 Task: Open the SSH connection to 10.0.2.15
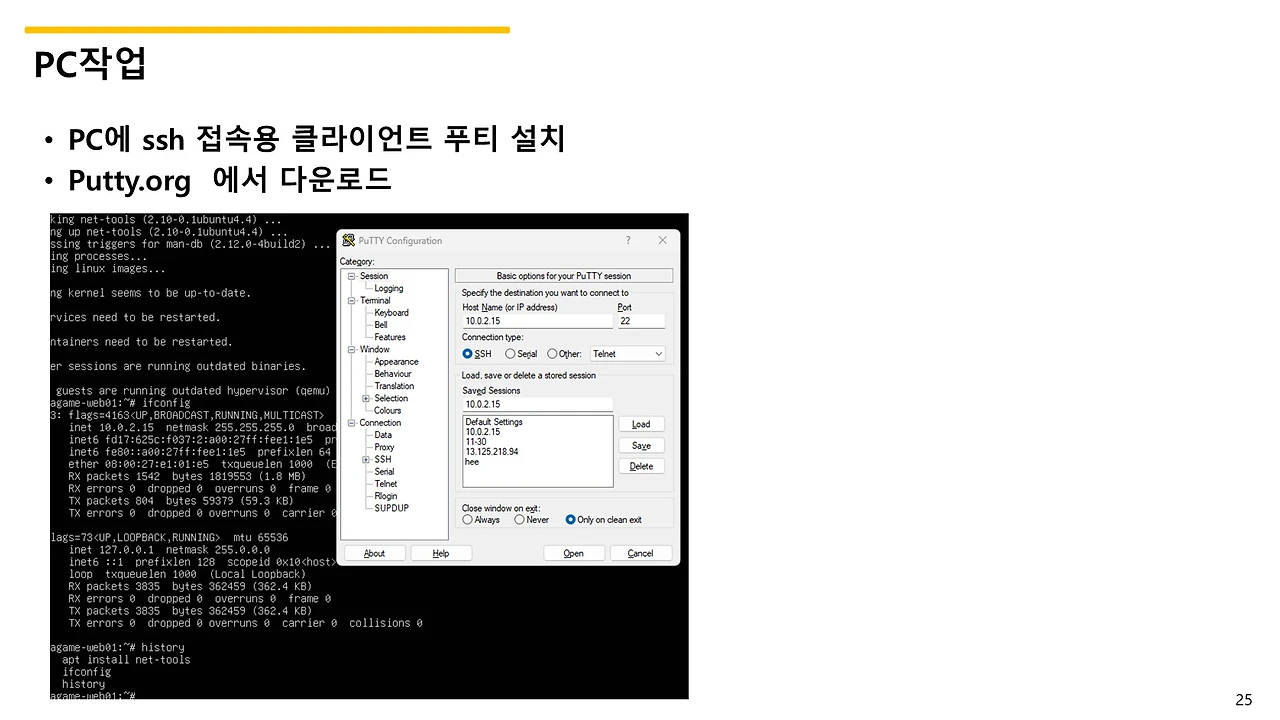click(574, 552)
